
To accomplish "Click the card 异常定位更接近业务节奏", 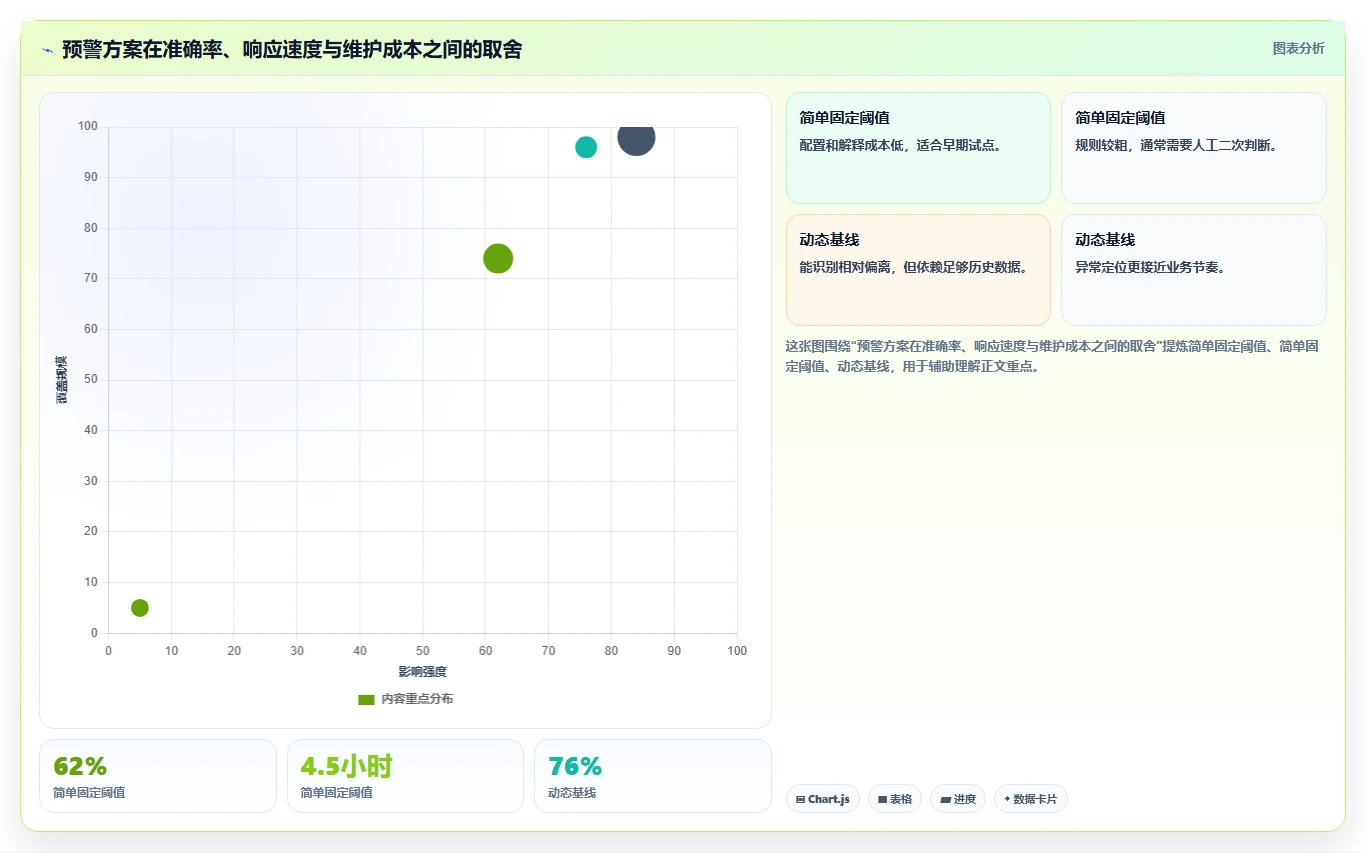I will 1194,270.
